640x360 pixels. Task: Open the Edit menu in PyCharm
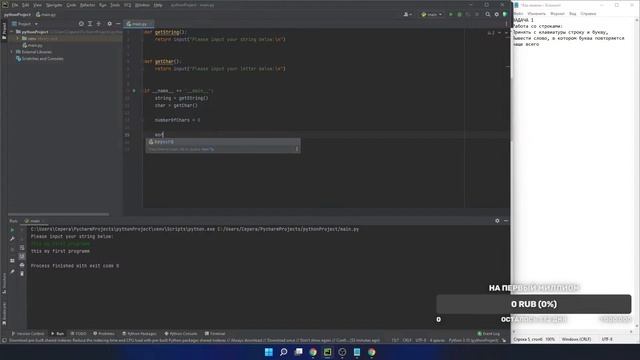pyautogui.click(x=25, y=5)
